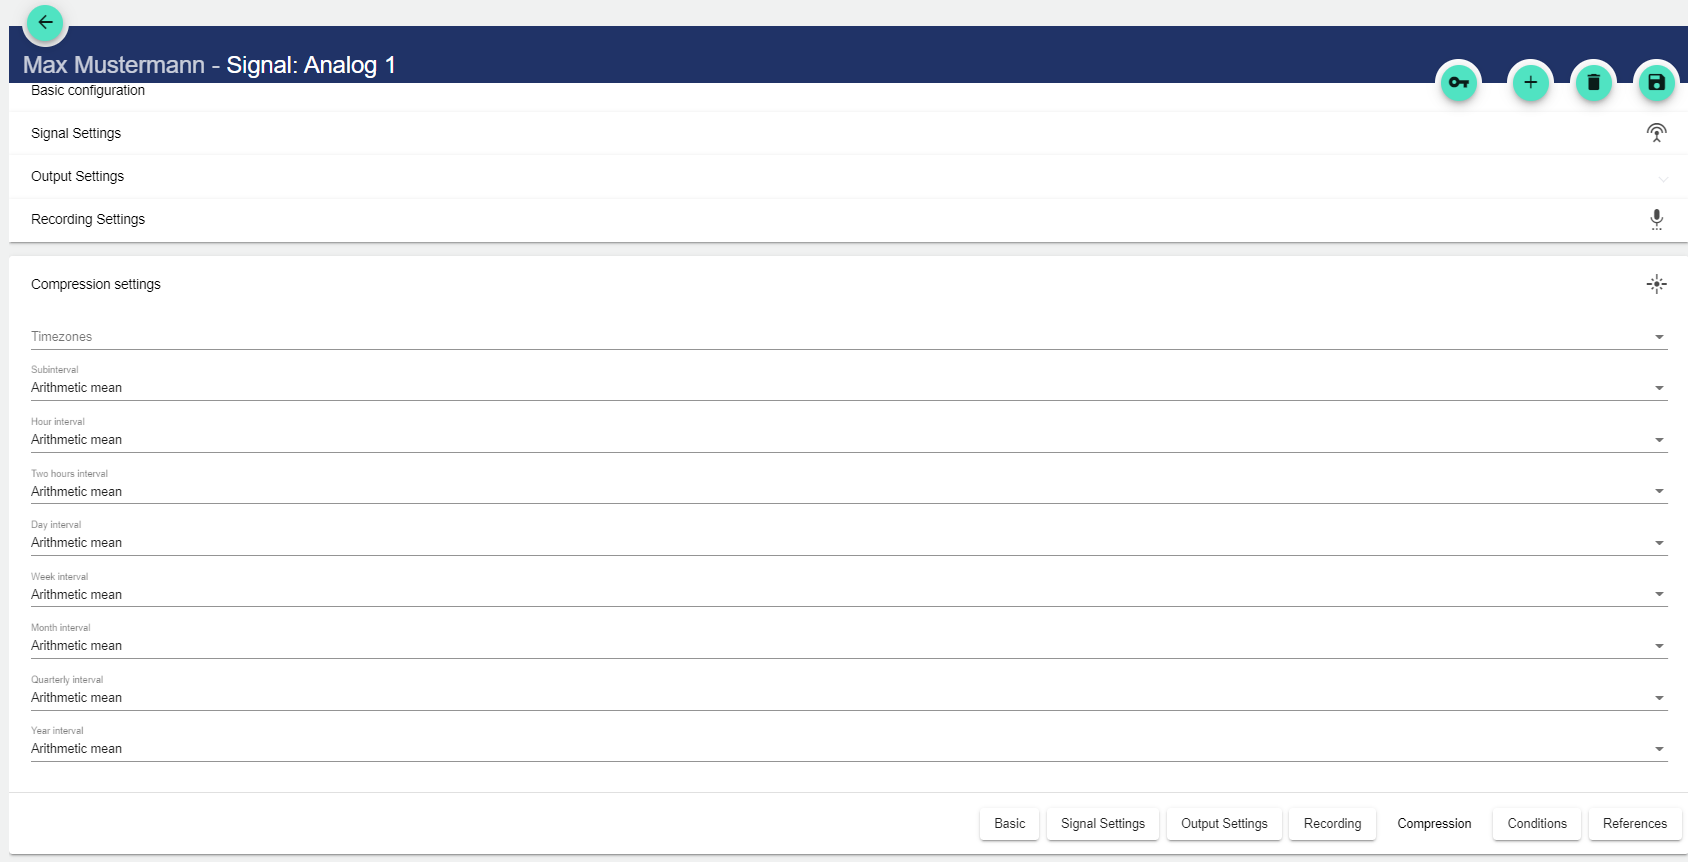Switch to the References tab
Image resolution: width=1688 pixels, height=862 pixels.
pos(1634,824)
